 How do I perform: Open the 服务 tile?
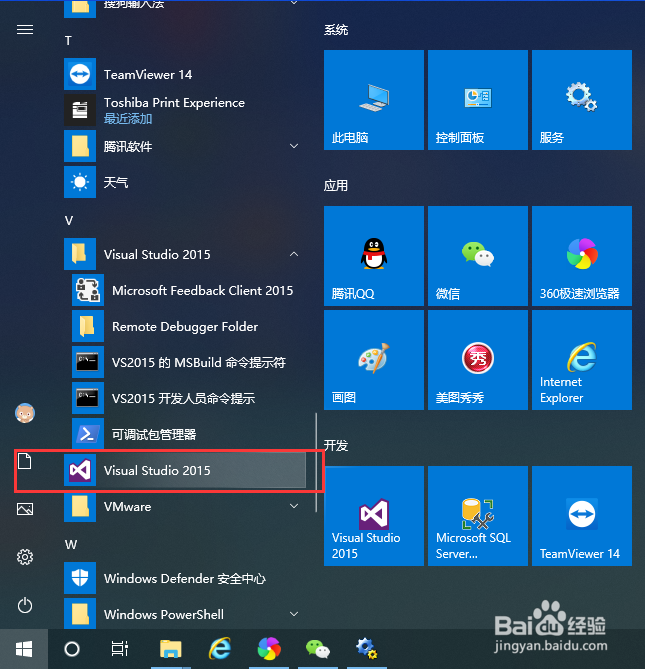(x=582, y=100)
